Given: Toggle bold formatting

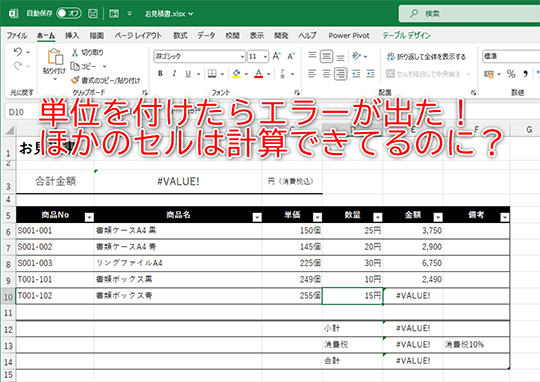Looking at the screenshot, I should 160,74.
